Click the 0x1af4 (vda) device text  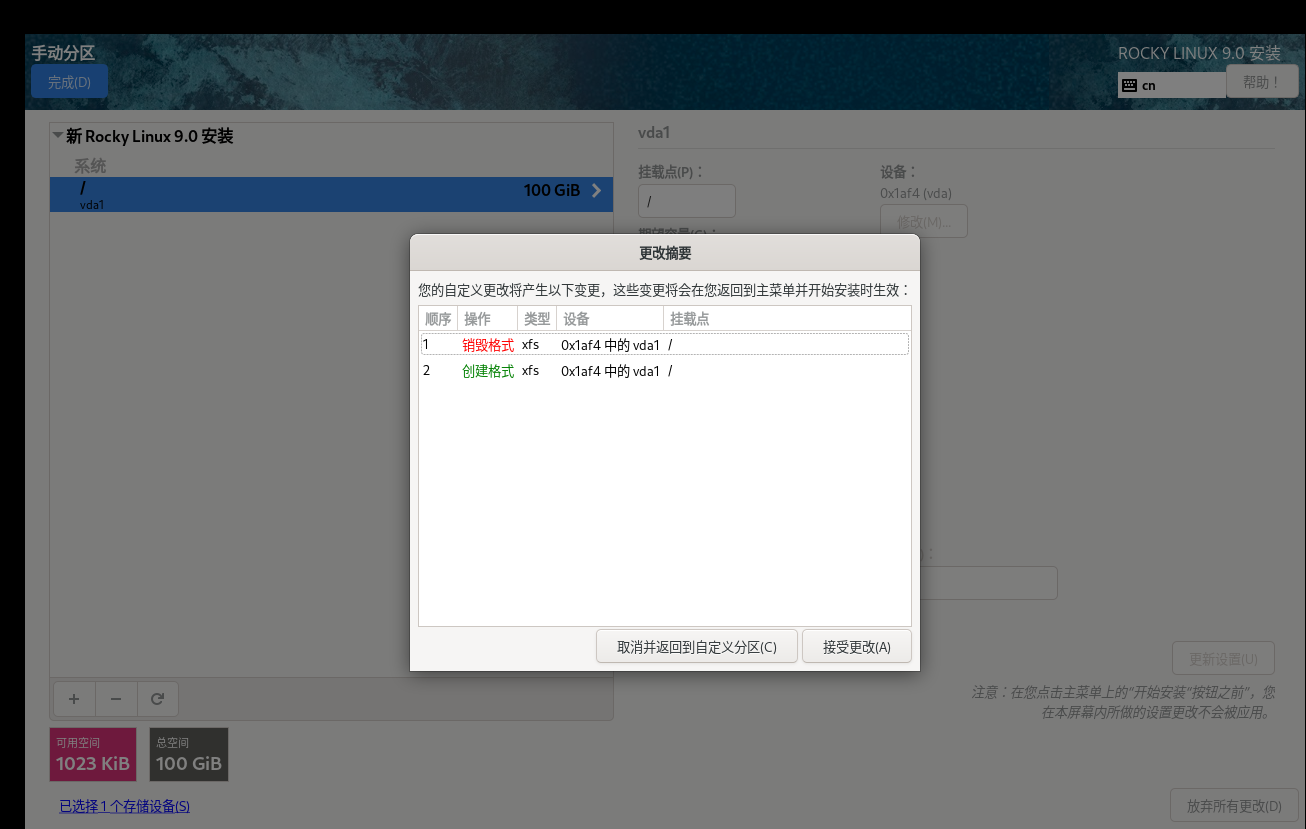(916, 193)
